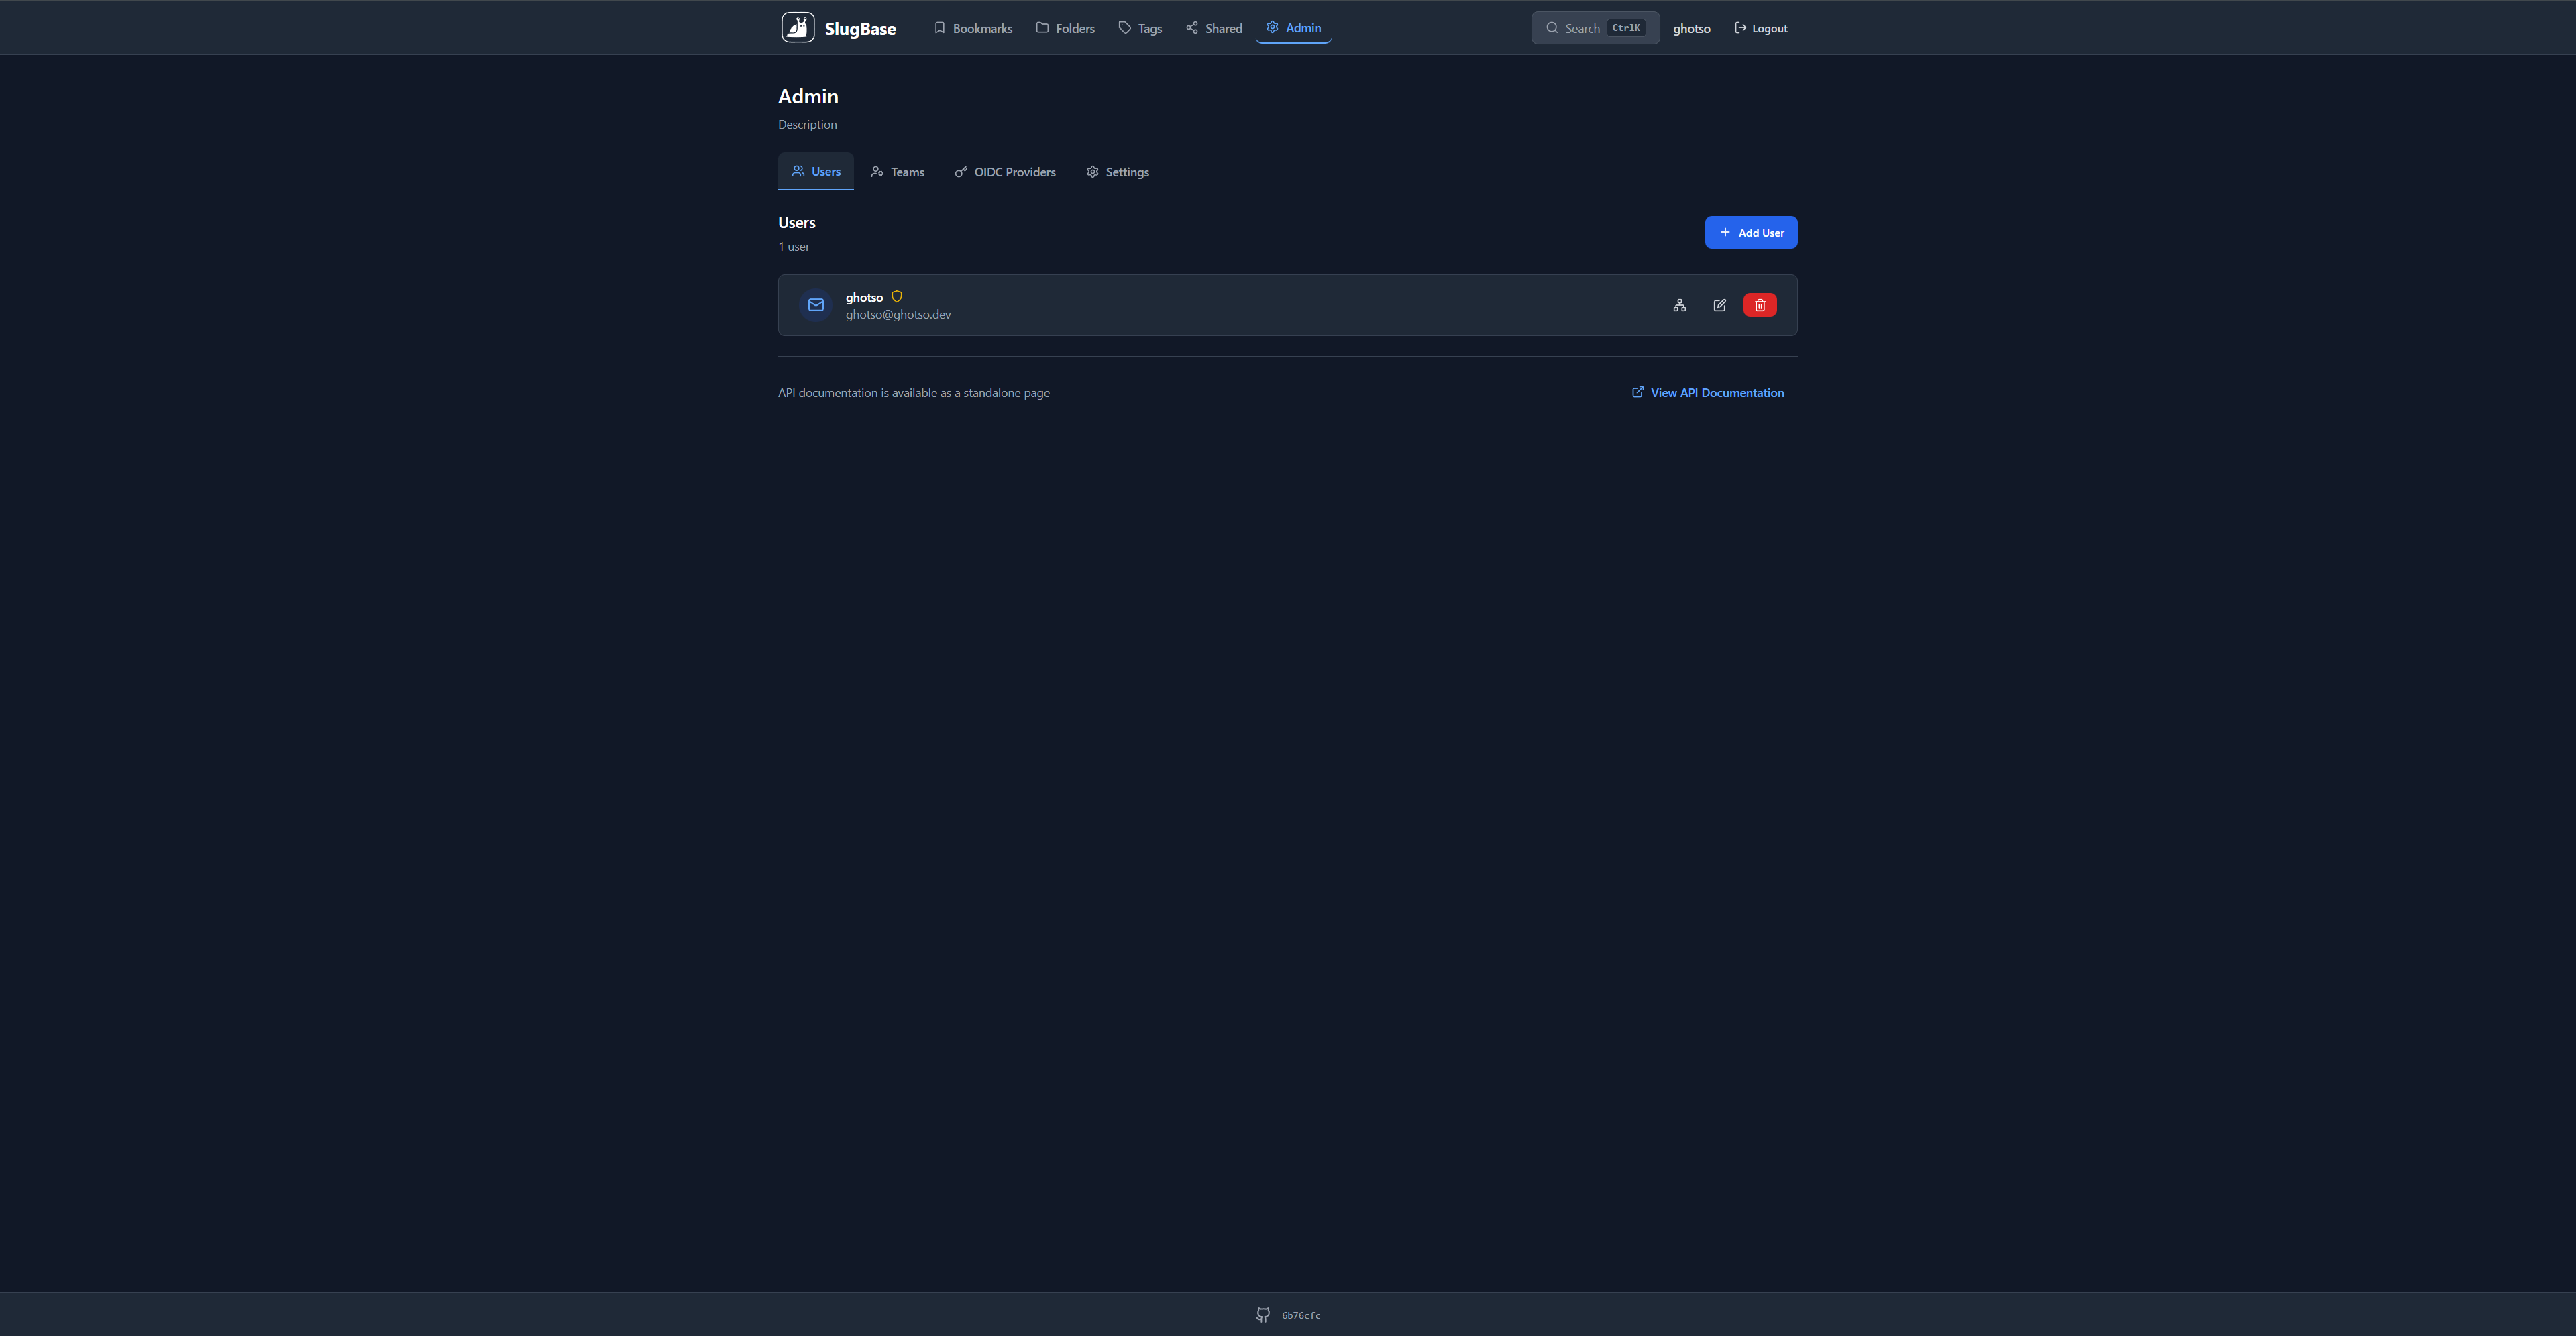The image size is (2576, 1336).
Task: Click the SlugBase slug logo
Action: [x=797, y=27]
